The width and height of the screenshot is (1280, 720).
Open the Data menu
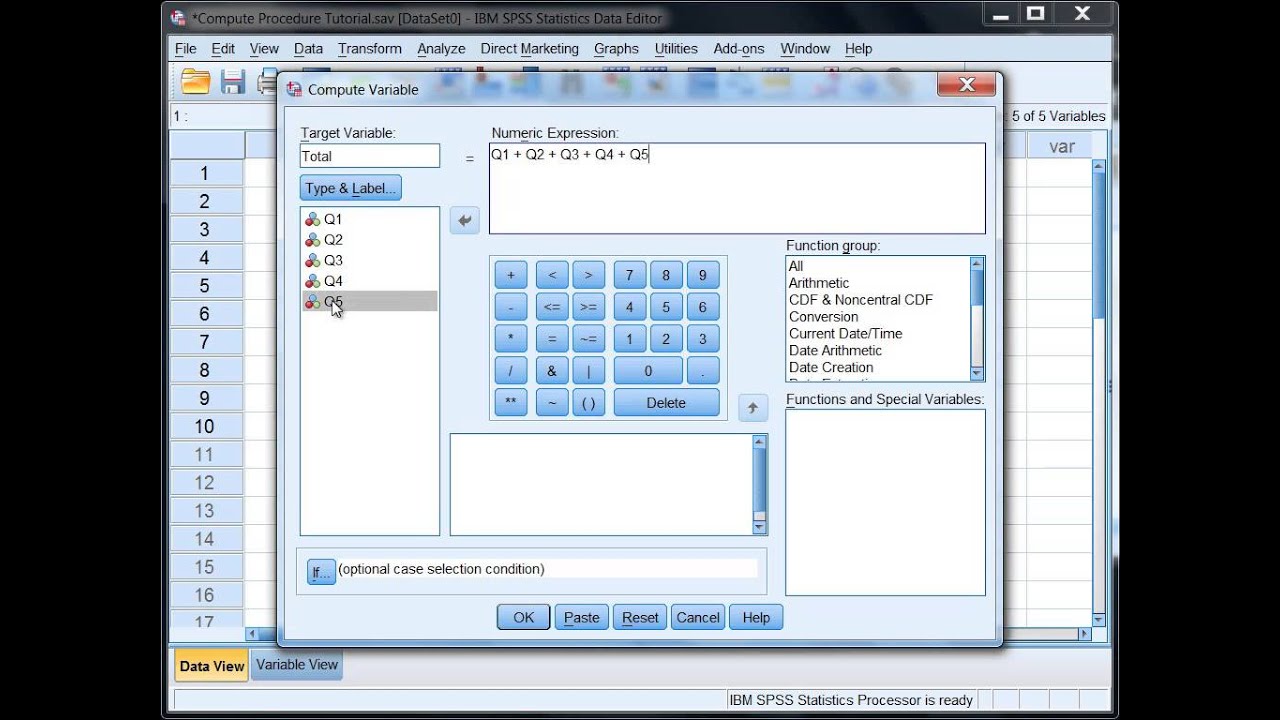[x=308, y=48]
